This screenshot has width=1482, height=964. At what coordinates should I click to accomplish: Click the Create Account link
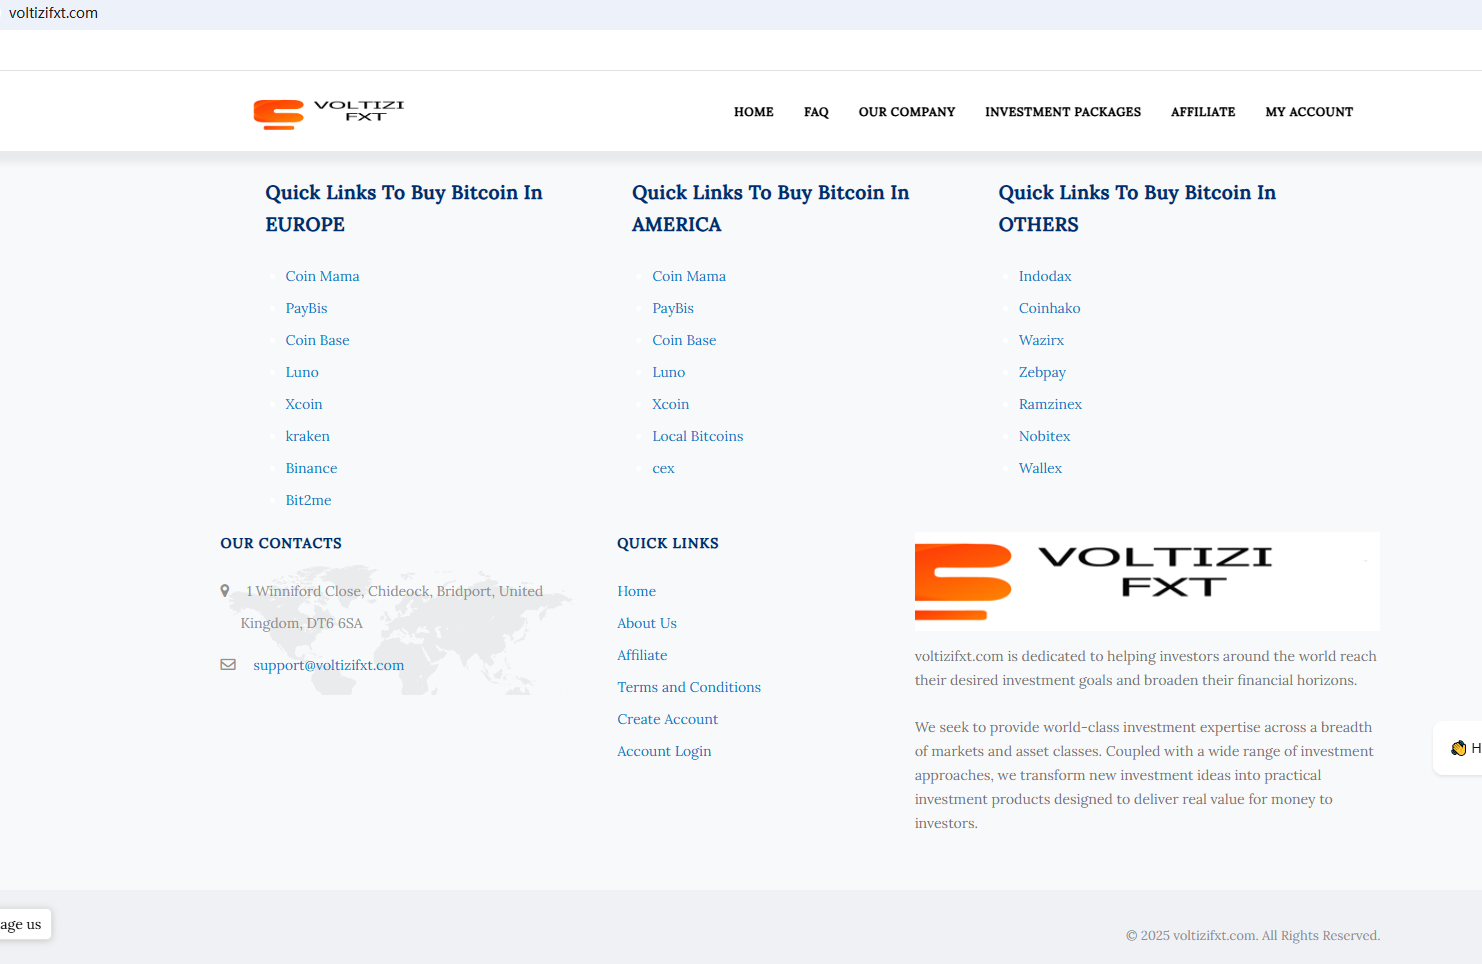point(668,719)
